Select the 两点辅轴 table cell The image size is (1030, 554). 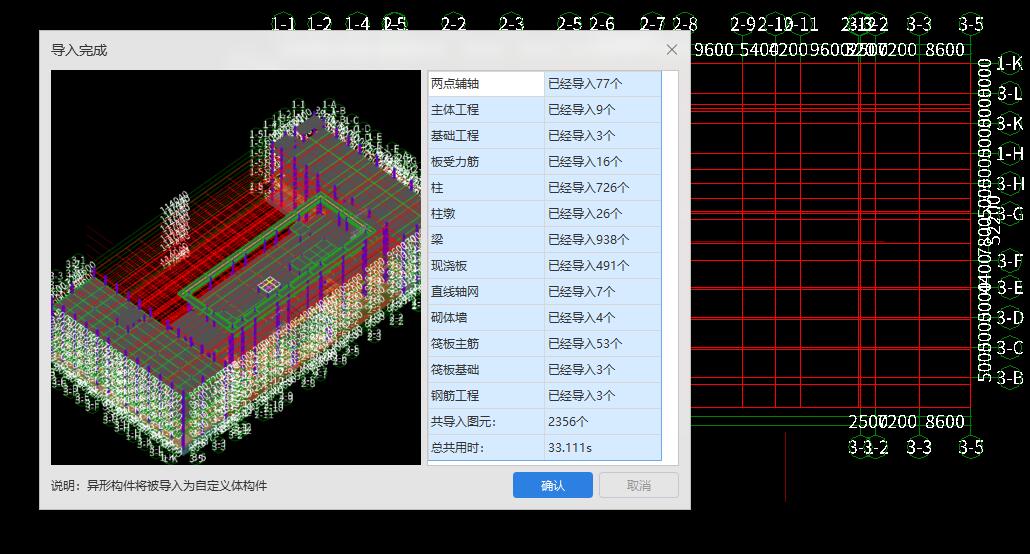486,83
